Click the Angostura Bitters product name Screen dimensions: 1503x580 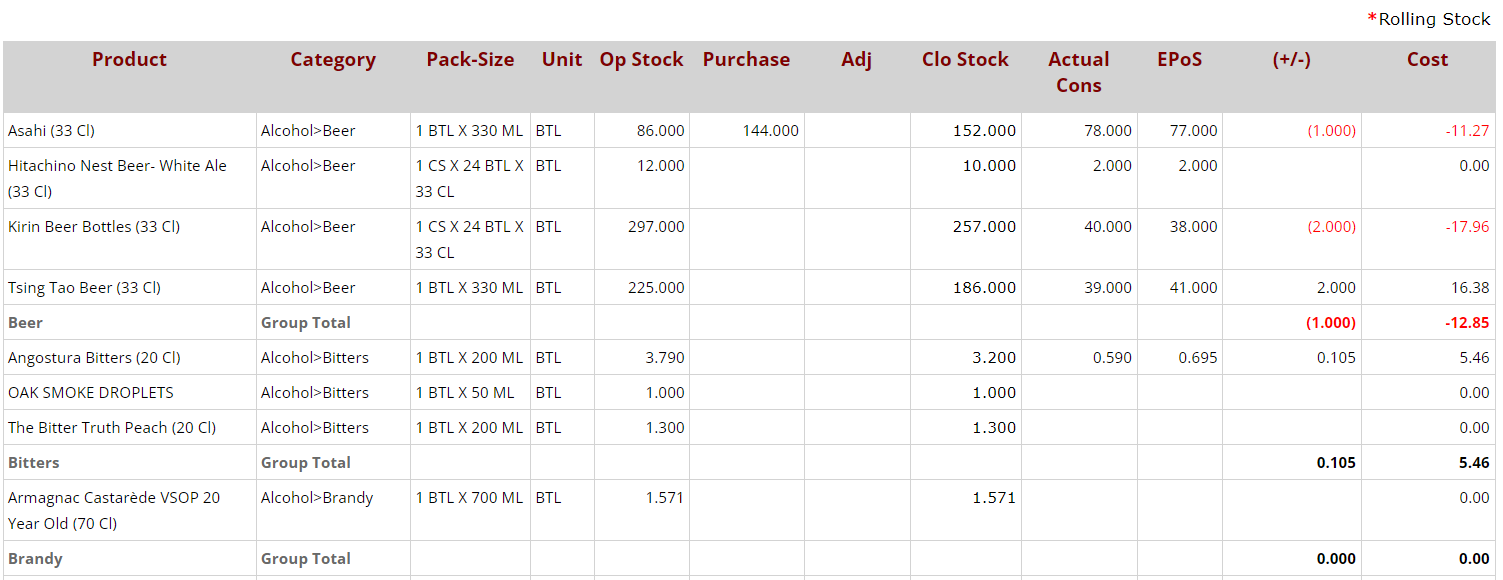click(95, 358)
